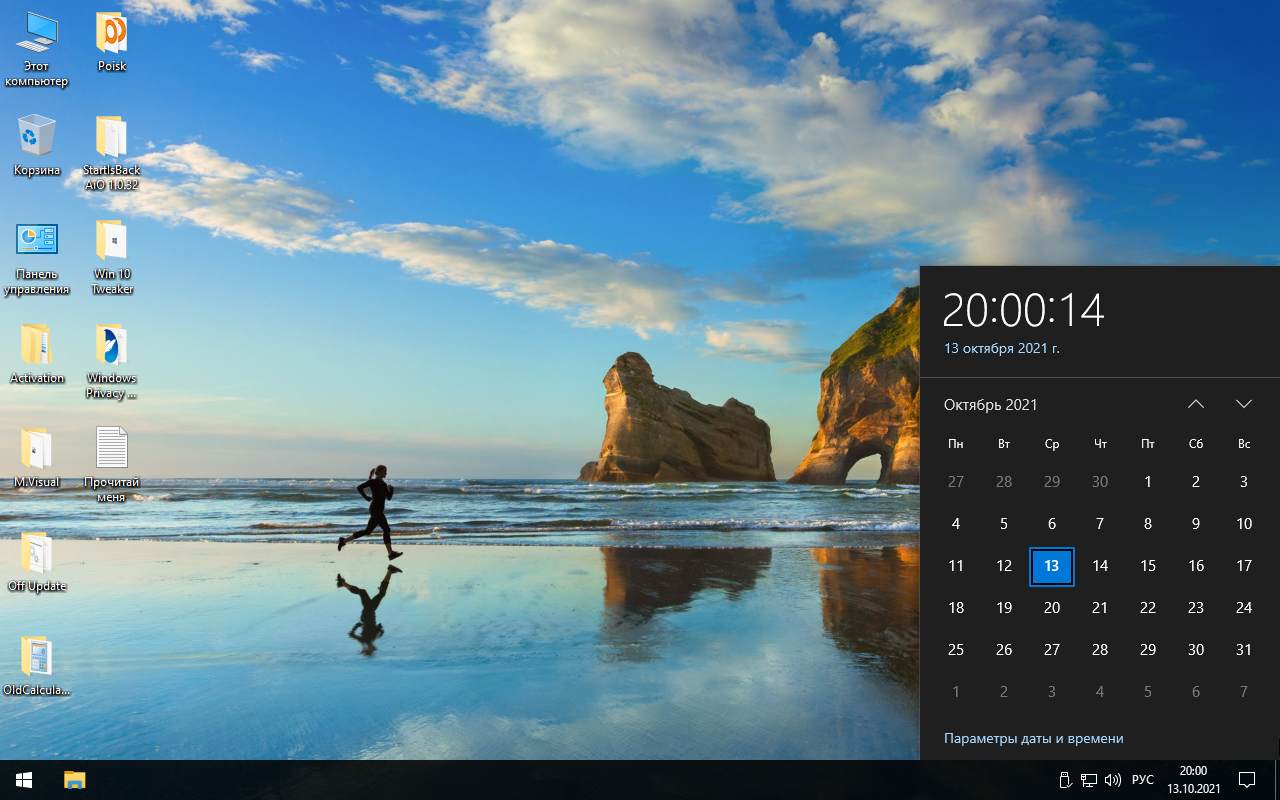Open File Explorer from the taskbar
The image size is (1280, 800).
[75, 779]
